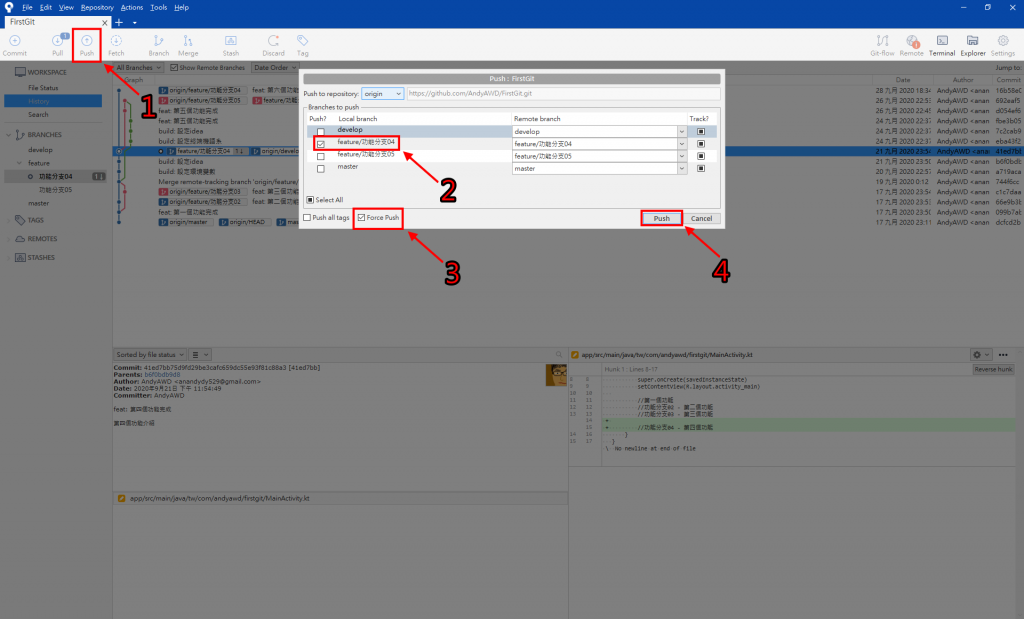The height and width of the screenshot is (619, 1024).
Task: Click the Tag toolbar icon
Action: (302, 45)
